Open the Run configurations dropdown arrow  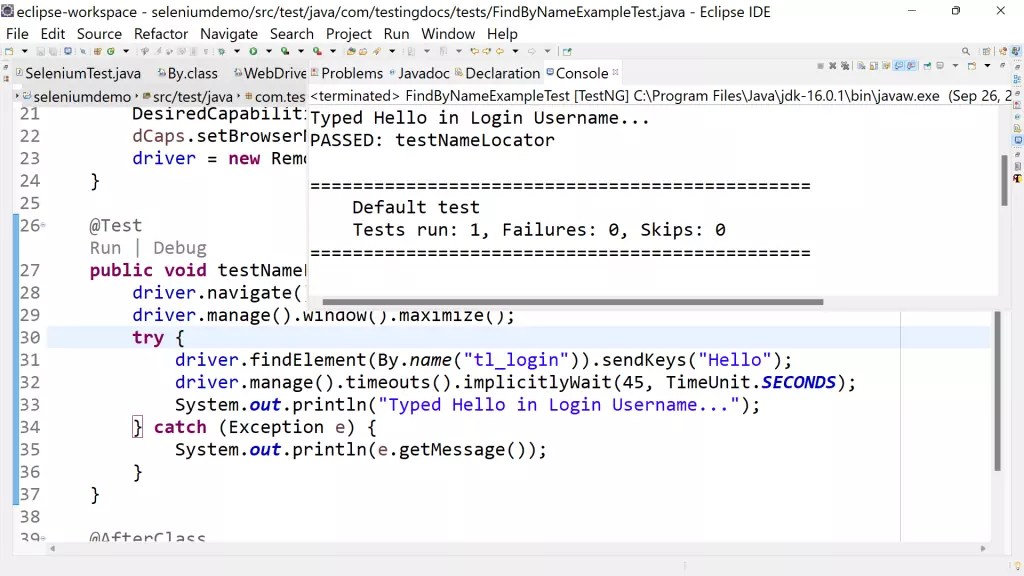(x=268, y=50)
